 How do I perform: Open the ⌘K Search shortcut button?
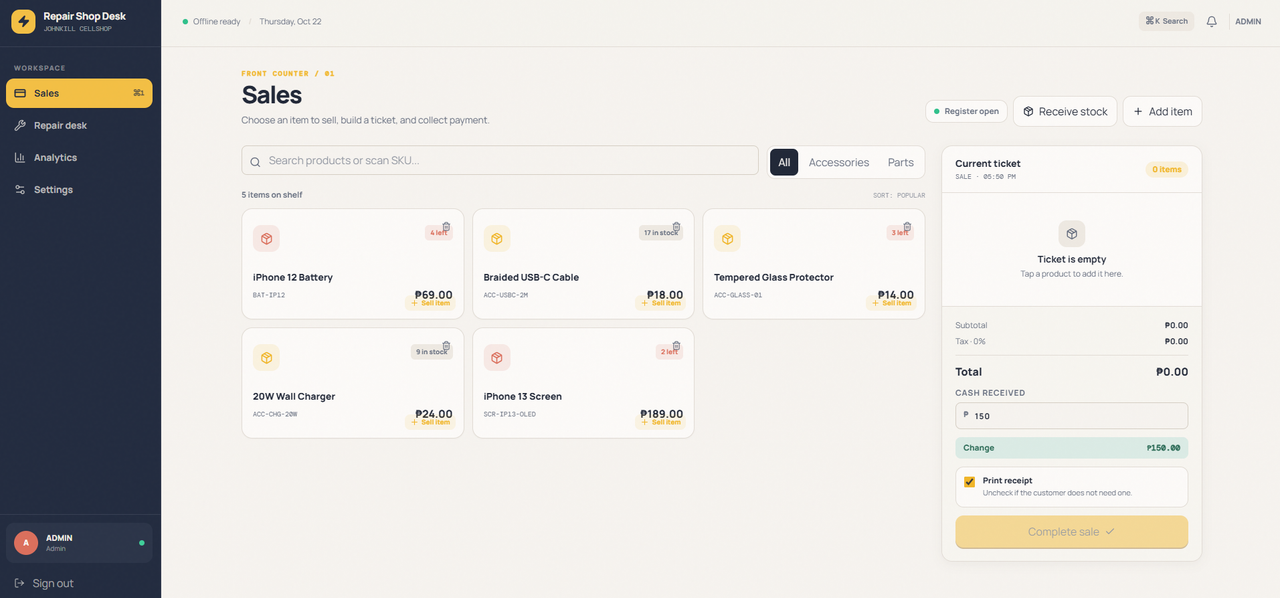(1166, 21)
